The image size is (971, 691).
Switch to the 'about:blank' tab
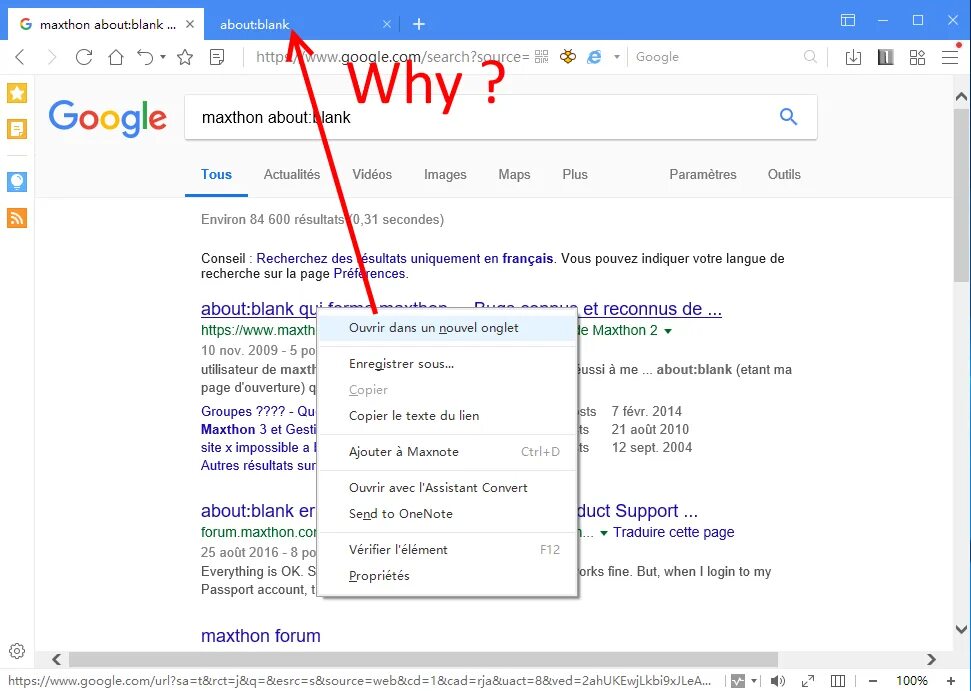point(302,24)
